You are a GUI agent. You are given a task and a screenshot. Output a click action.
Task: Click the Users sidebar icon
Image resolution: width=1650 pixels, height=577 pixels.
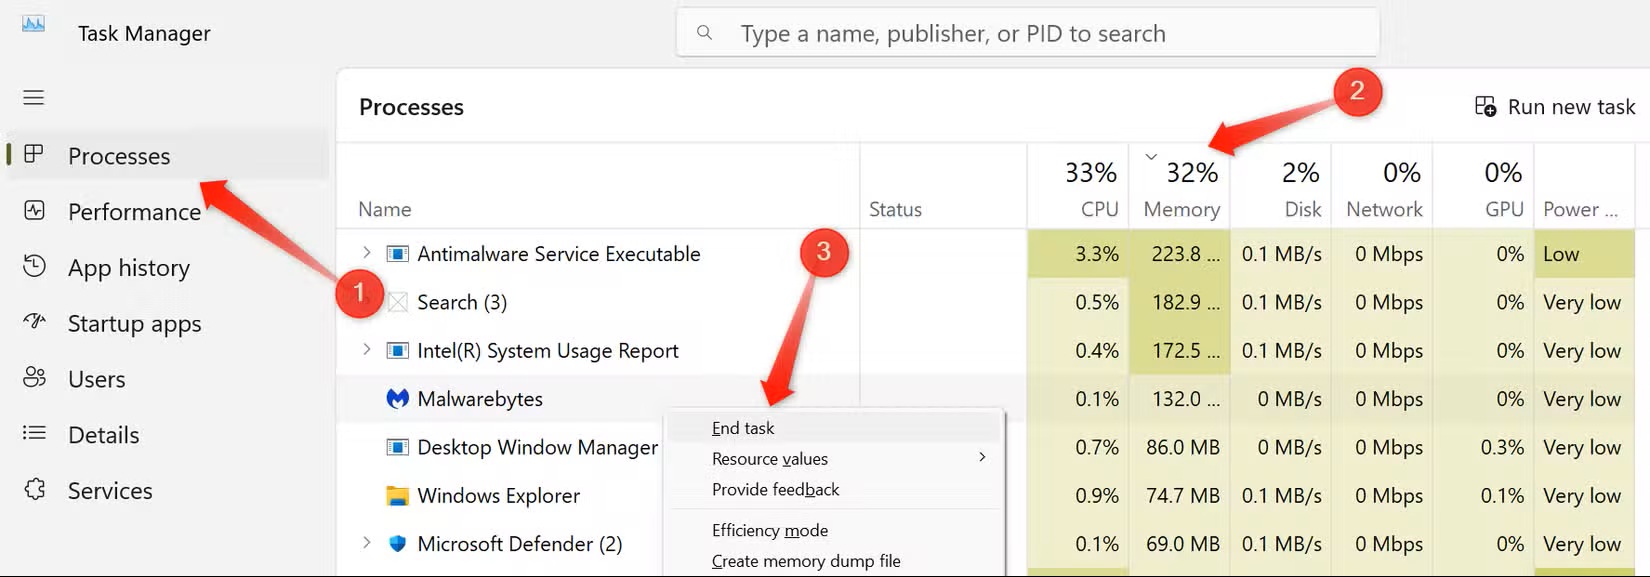[35, 378]
